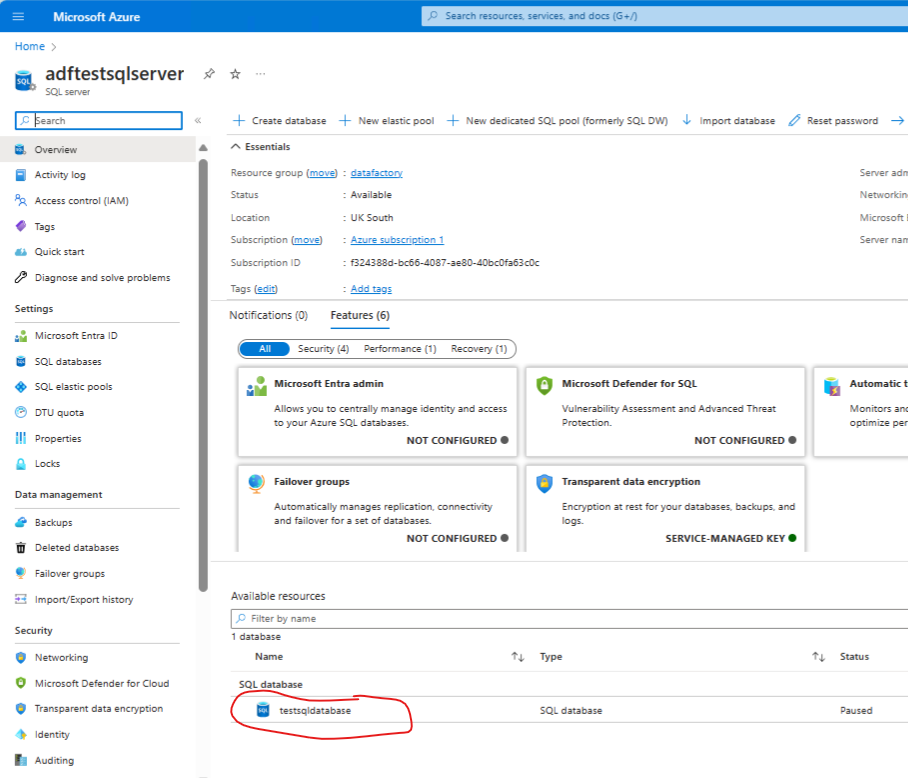Click Create database command
The image size is (908, 778).
coord(280,120)
